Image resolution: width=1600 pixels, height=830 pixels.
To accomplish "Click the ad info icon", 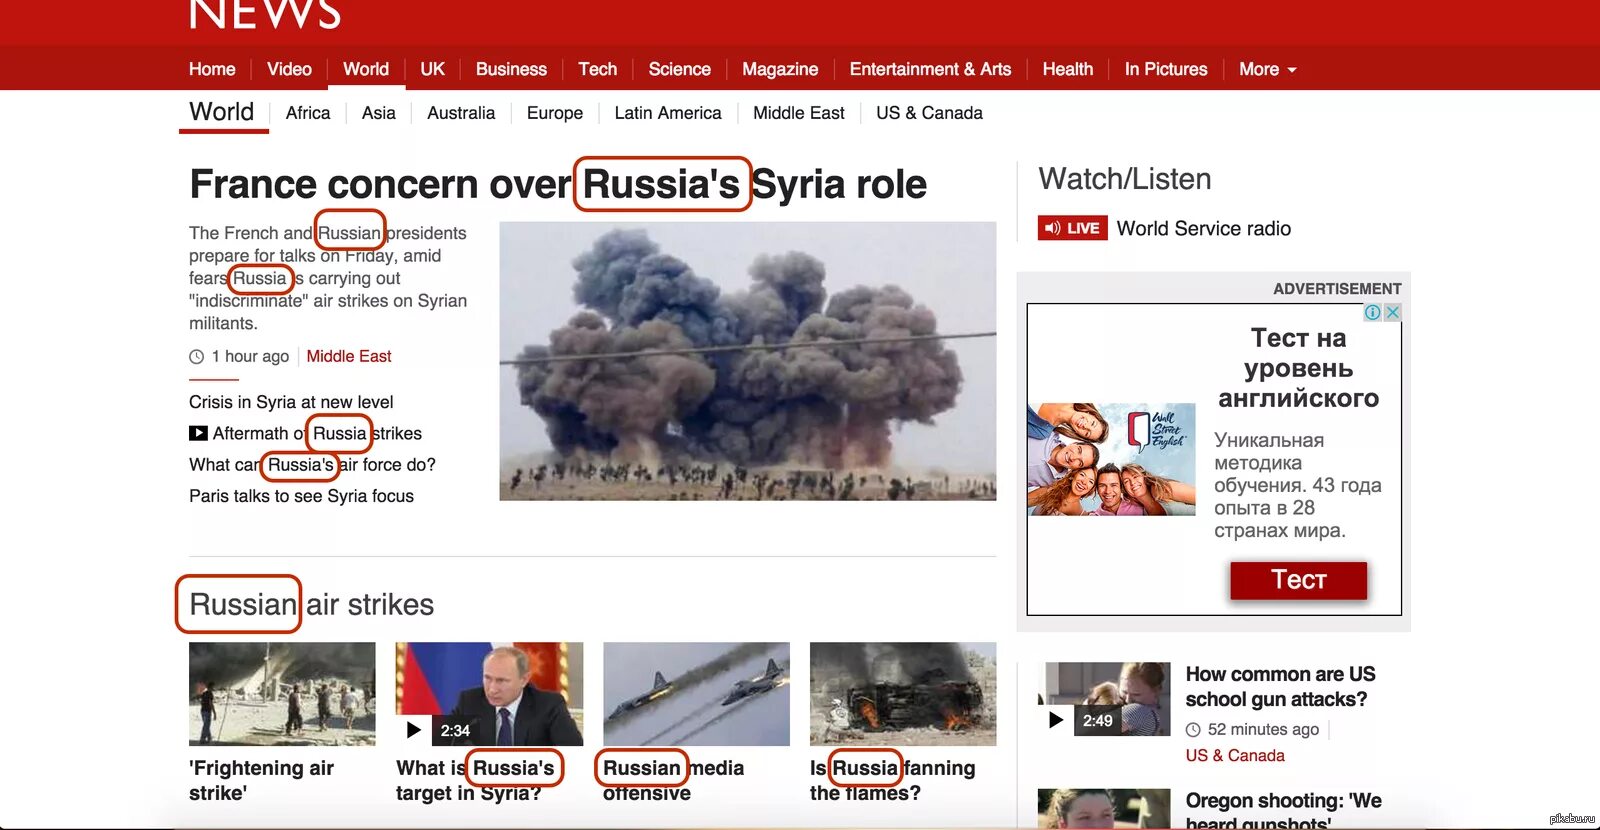I will tap(1373, 312).
